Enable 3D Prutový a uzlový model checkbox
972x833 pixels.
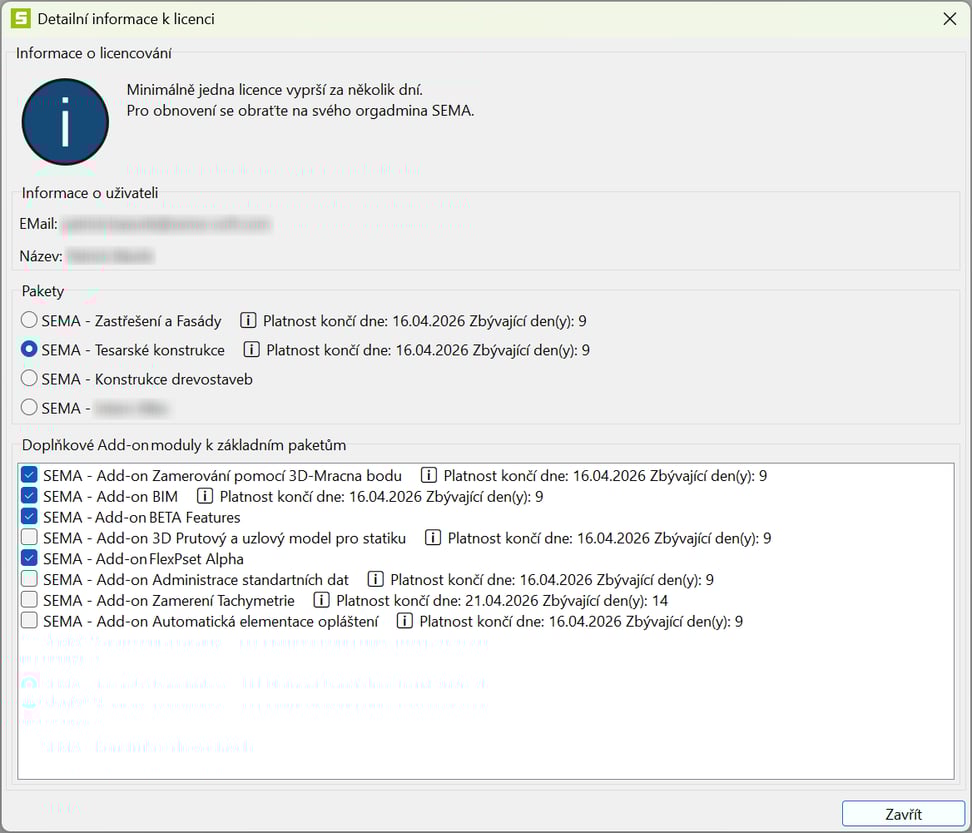[x=29, y=538]
